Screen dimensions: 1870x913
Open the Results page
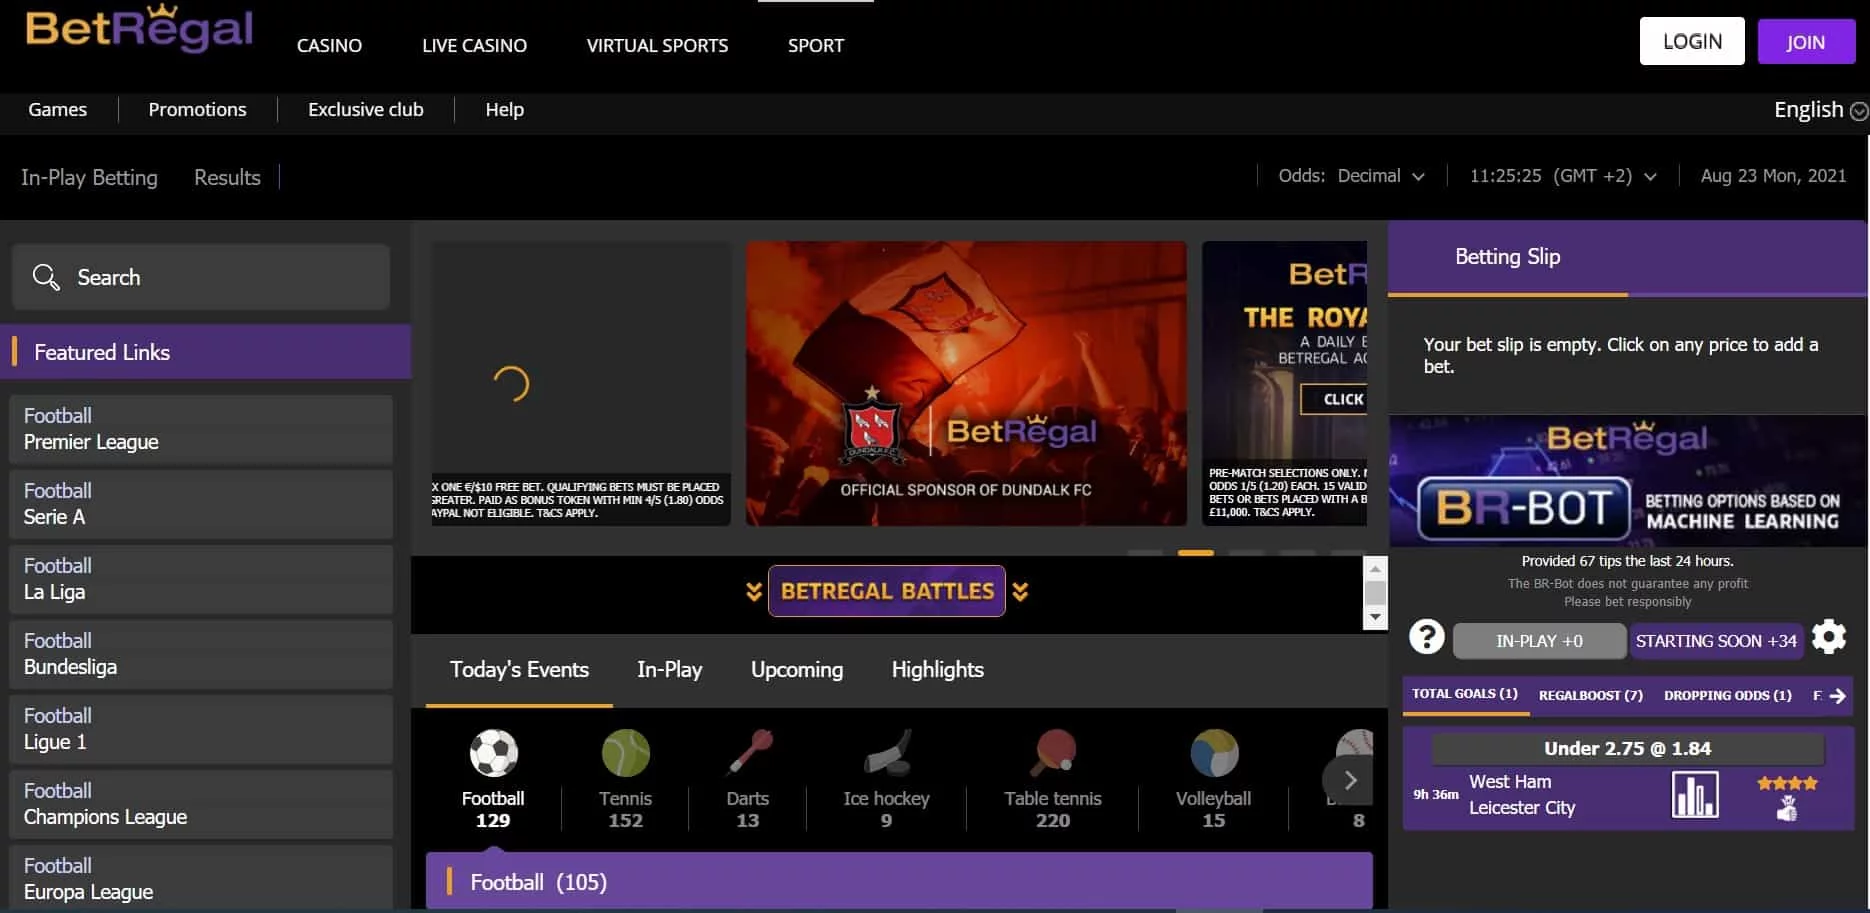pyautogui.click(x=227, y=177)
